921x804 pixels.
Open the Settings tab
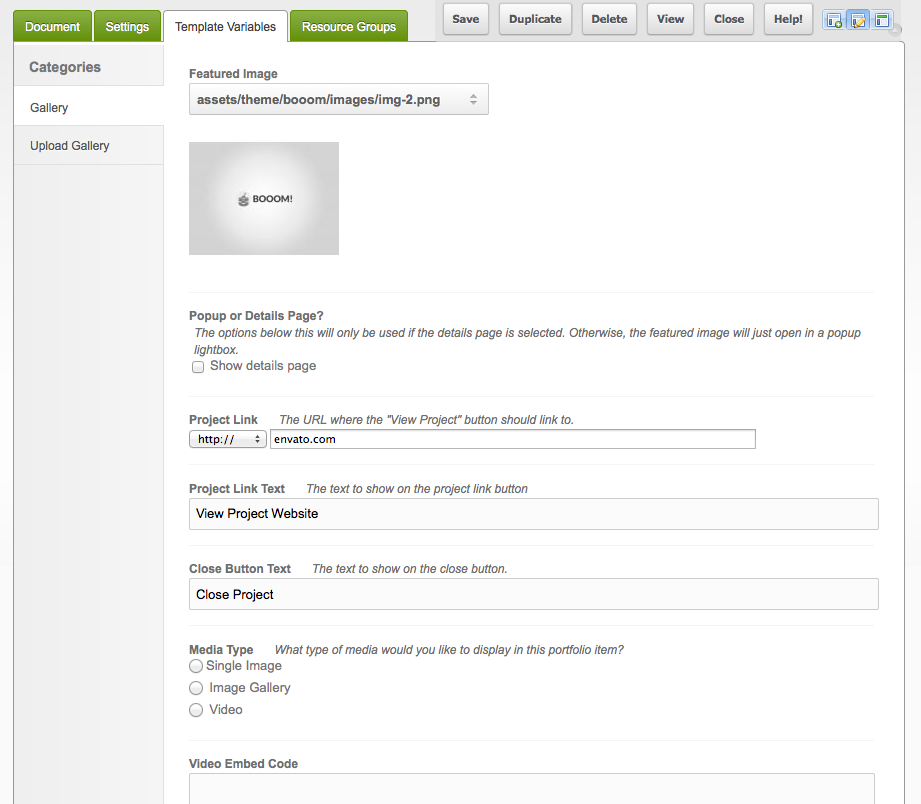click(127, 27)
